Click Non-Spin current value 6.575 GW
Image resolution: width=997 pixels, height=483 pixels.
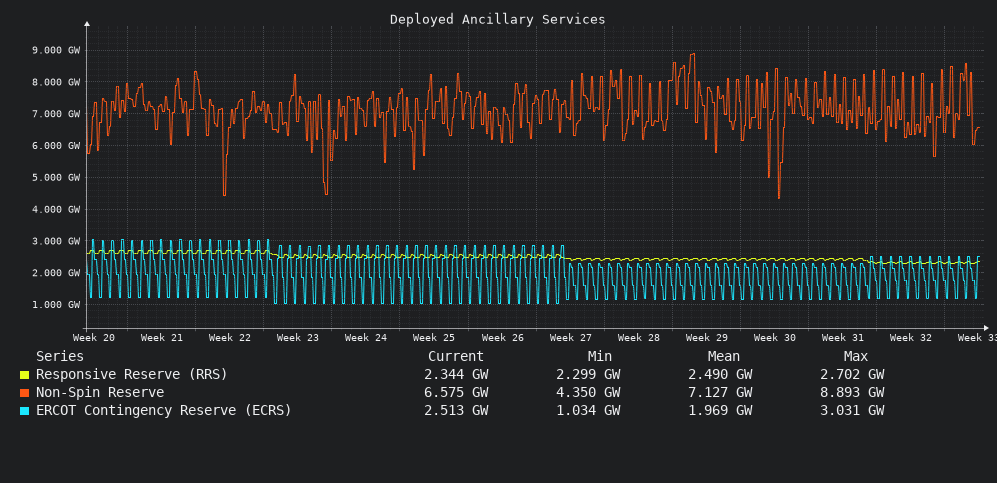tap(456, 393)
